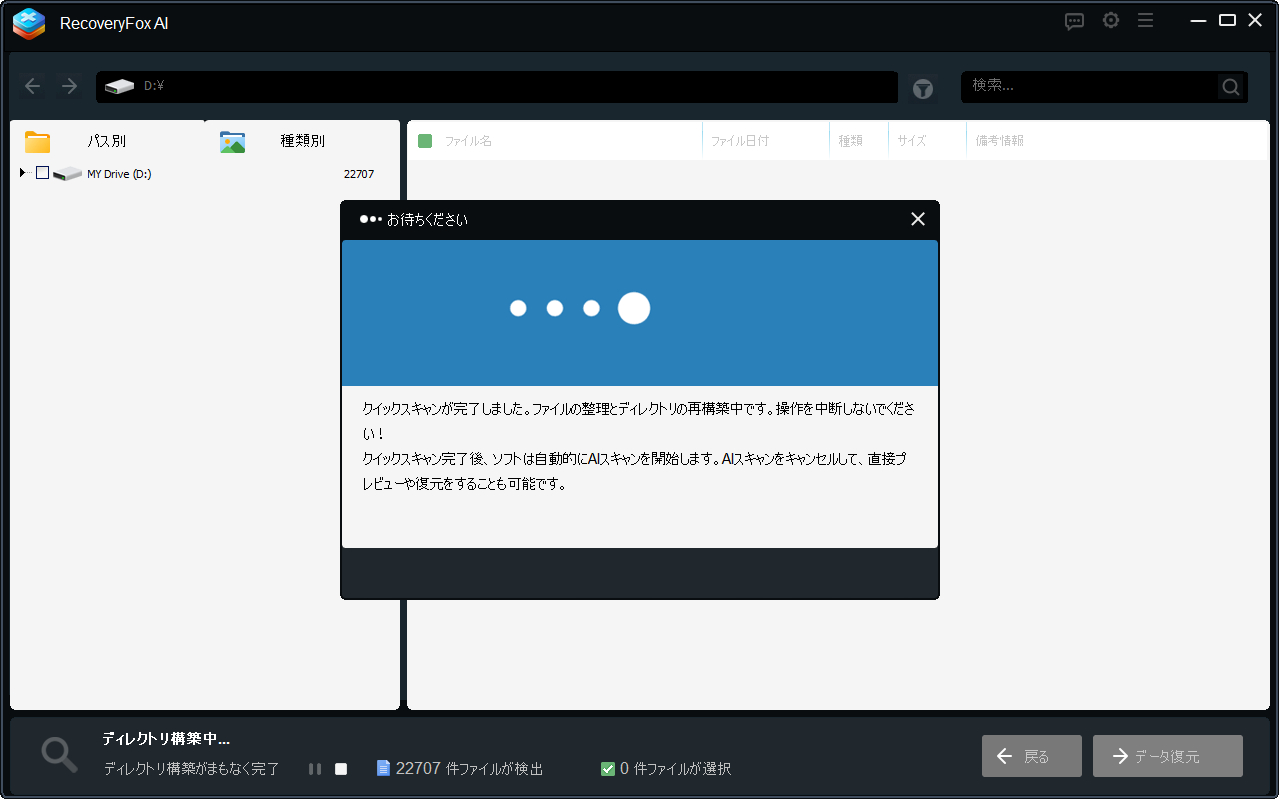The width and height of the screenshot is (1279, 799).
Task: Open the settings gear icon
Action: [1110, 20]
